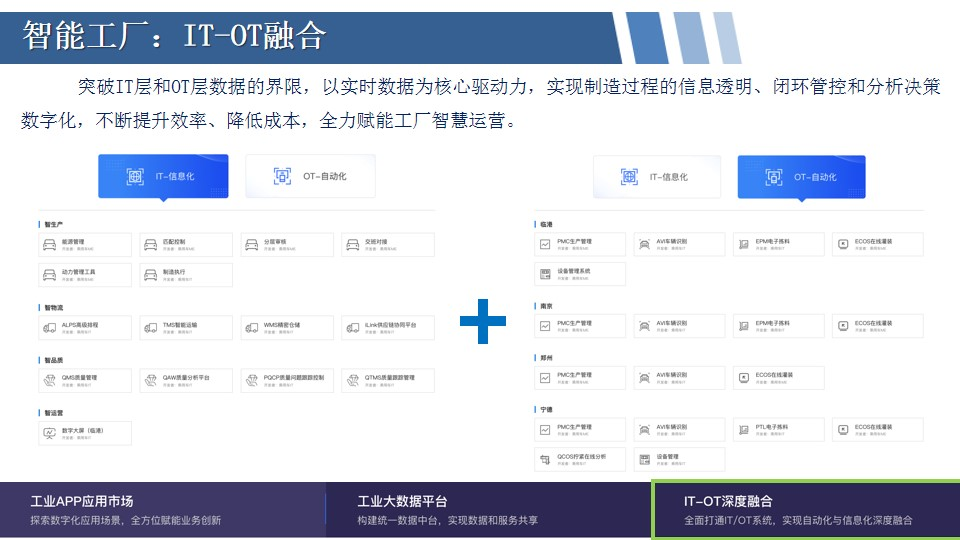
Task: Open 南京 ECOS在线灌装 card
Action: pyautogui.click(x=878, y=326)
